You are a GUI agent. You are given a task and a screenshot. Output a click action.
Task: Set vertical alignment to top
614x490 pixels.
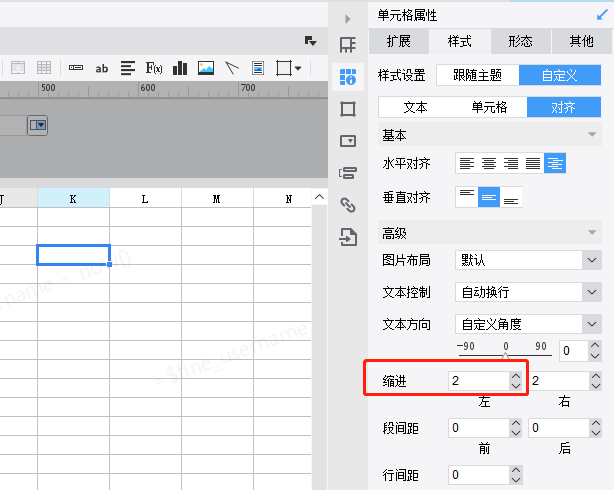(467, 197)
